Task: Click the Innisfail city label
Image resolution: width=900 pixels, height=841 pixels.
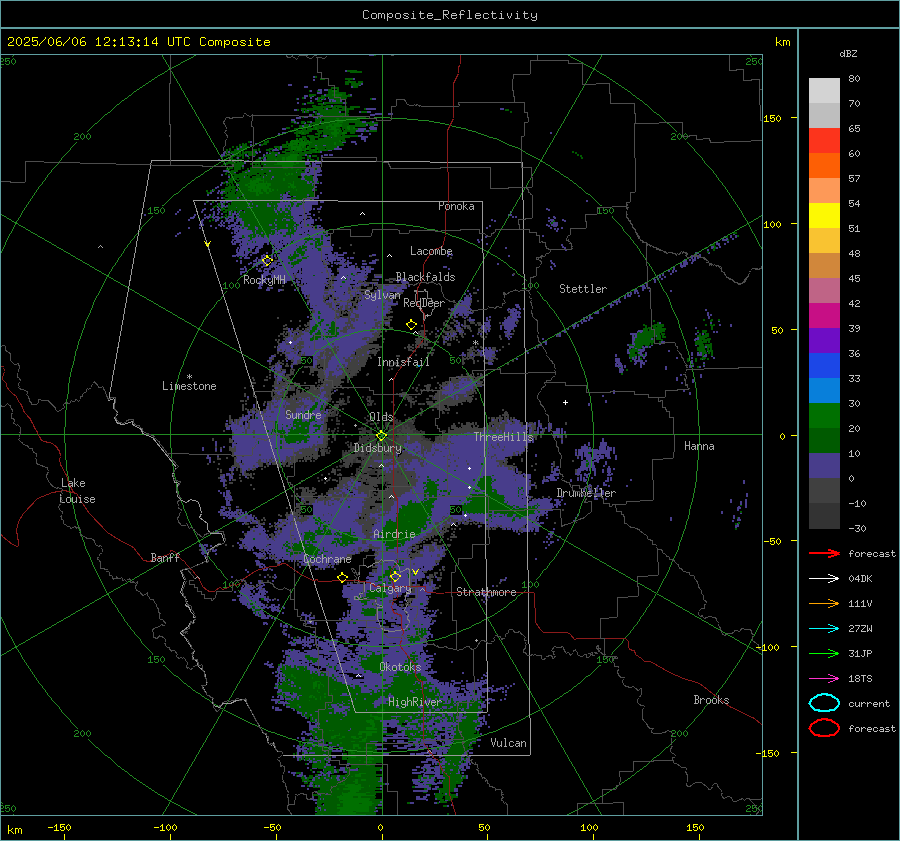Action: click(x=403, y=362)
